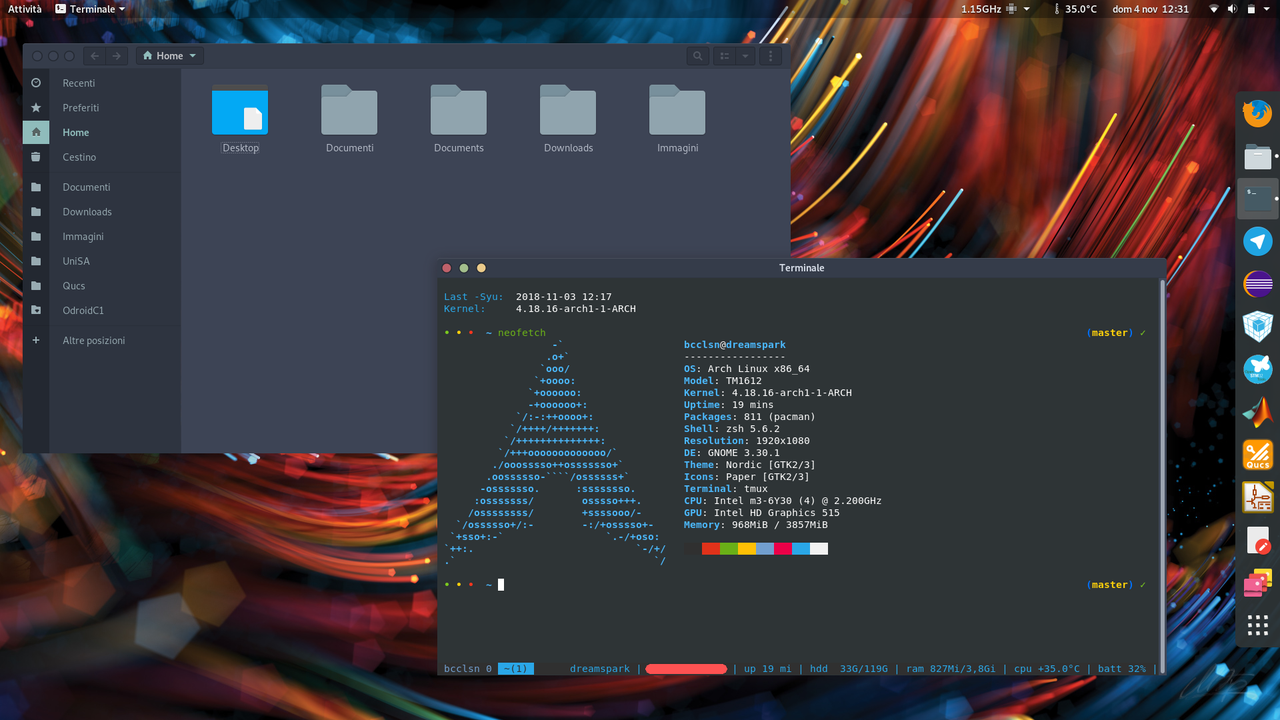Open the three-dot menu in Files
The image size is (1280, 720).
tap(772, 56)
